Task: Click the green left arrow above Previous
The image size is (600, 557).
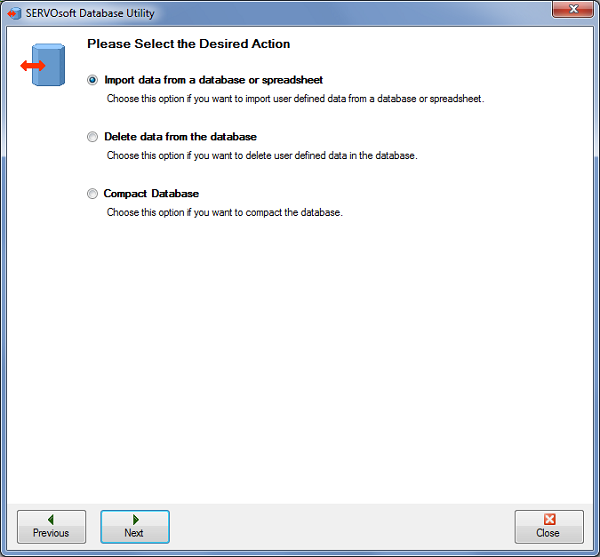Action: click(x=50, y=519)
